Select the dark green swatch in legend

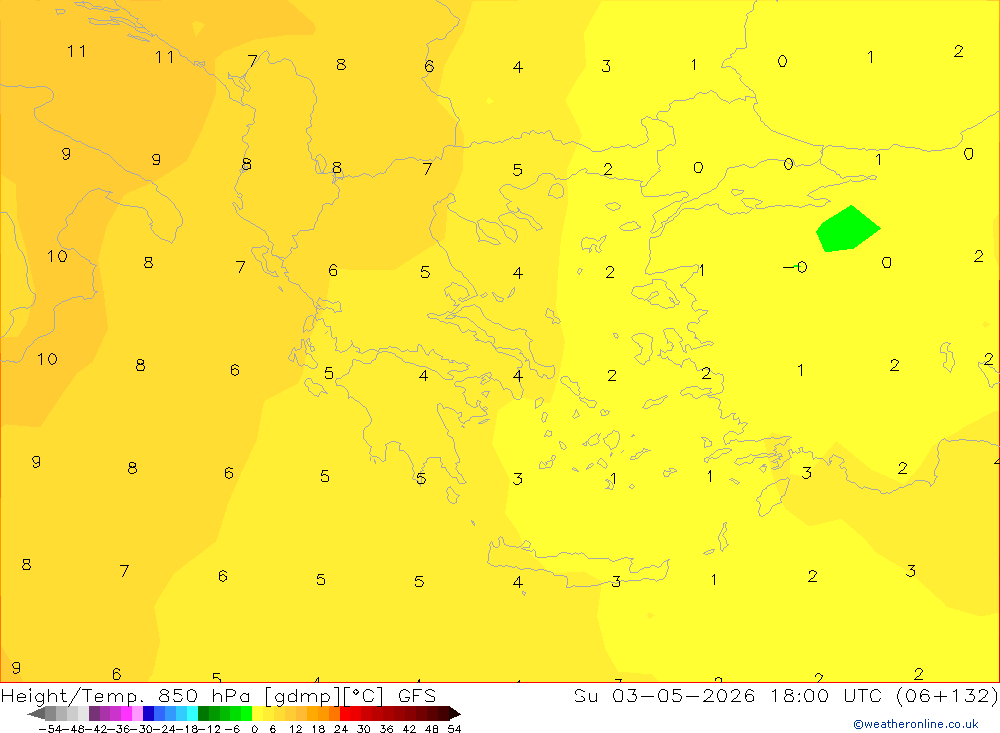pos(203,713)
